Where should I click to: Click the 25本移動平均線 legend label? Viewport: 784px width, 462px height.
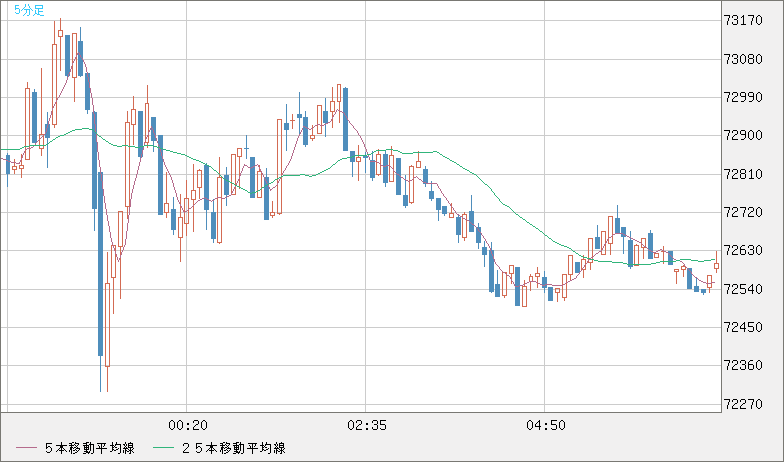pyautogui.click(x=234, y=448)
